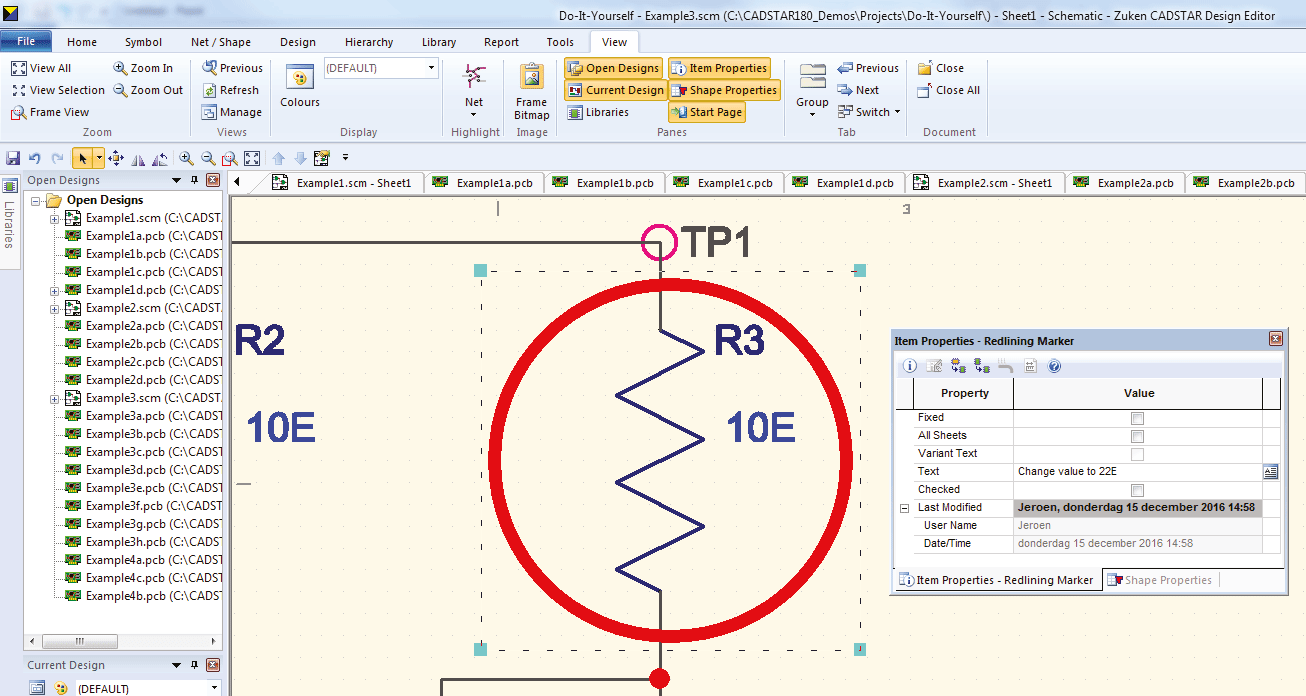
Task: Click the first component link icon in Item Properties
Action: coord(958,367)
